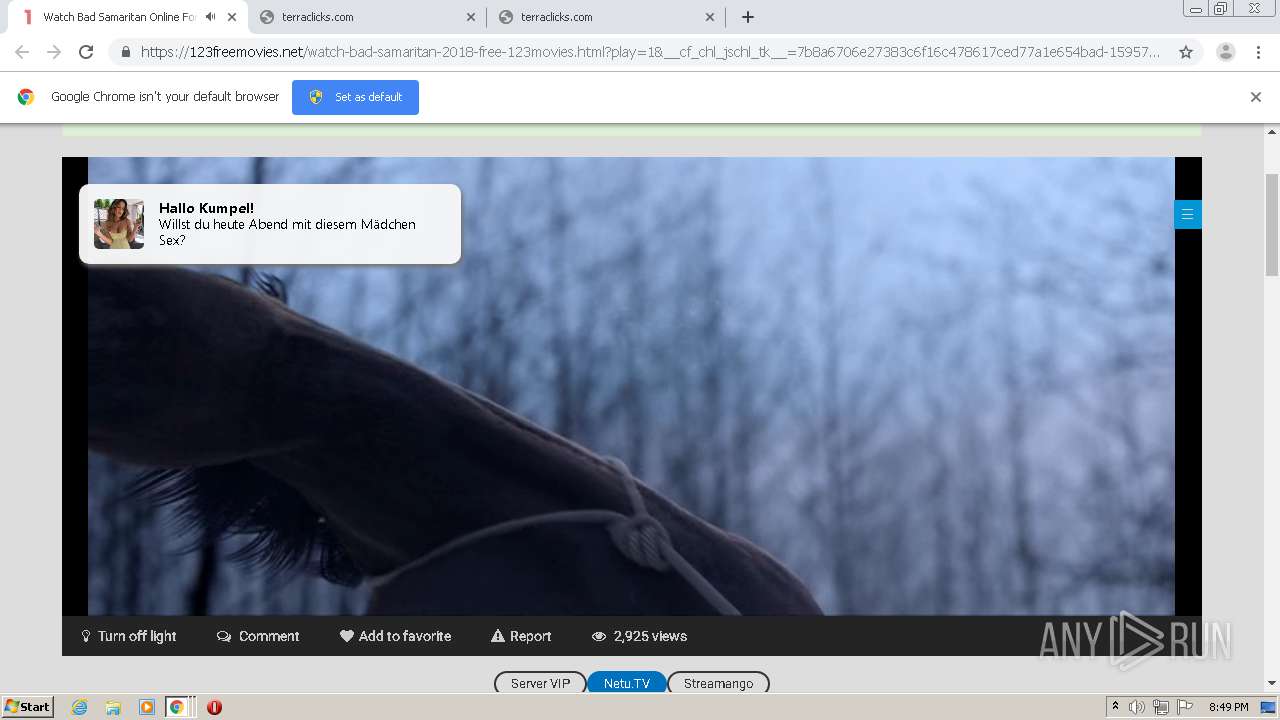Click the address bar URL
The width and height of the screenshot is (1280, 720).
tap(650, 52)
